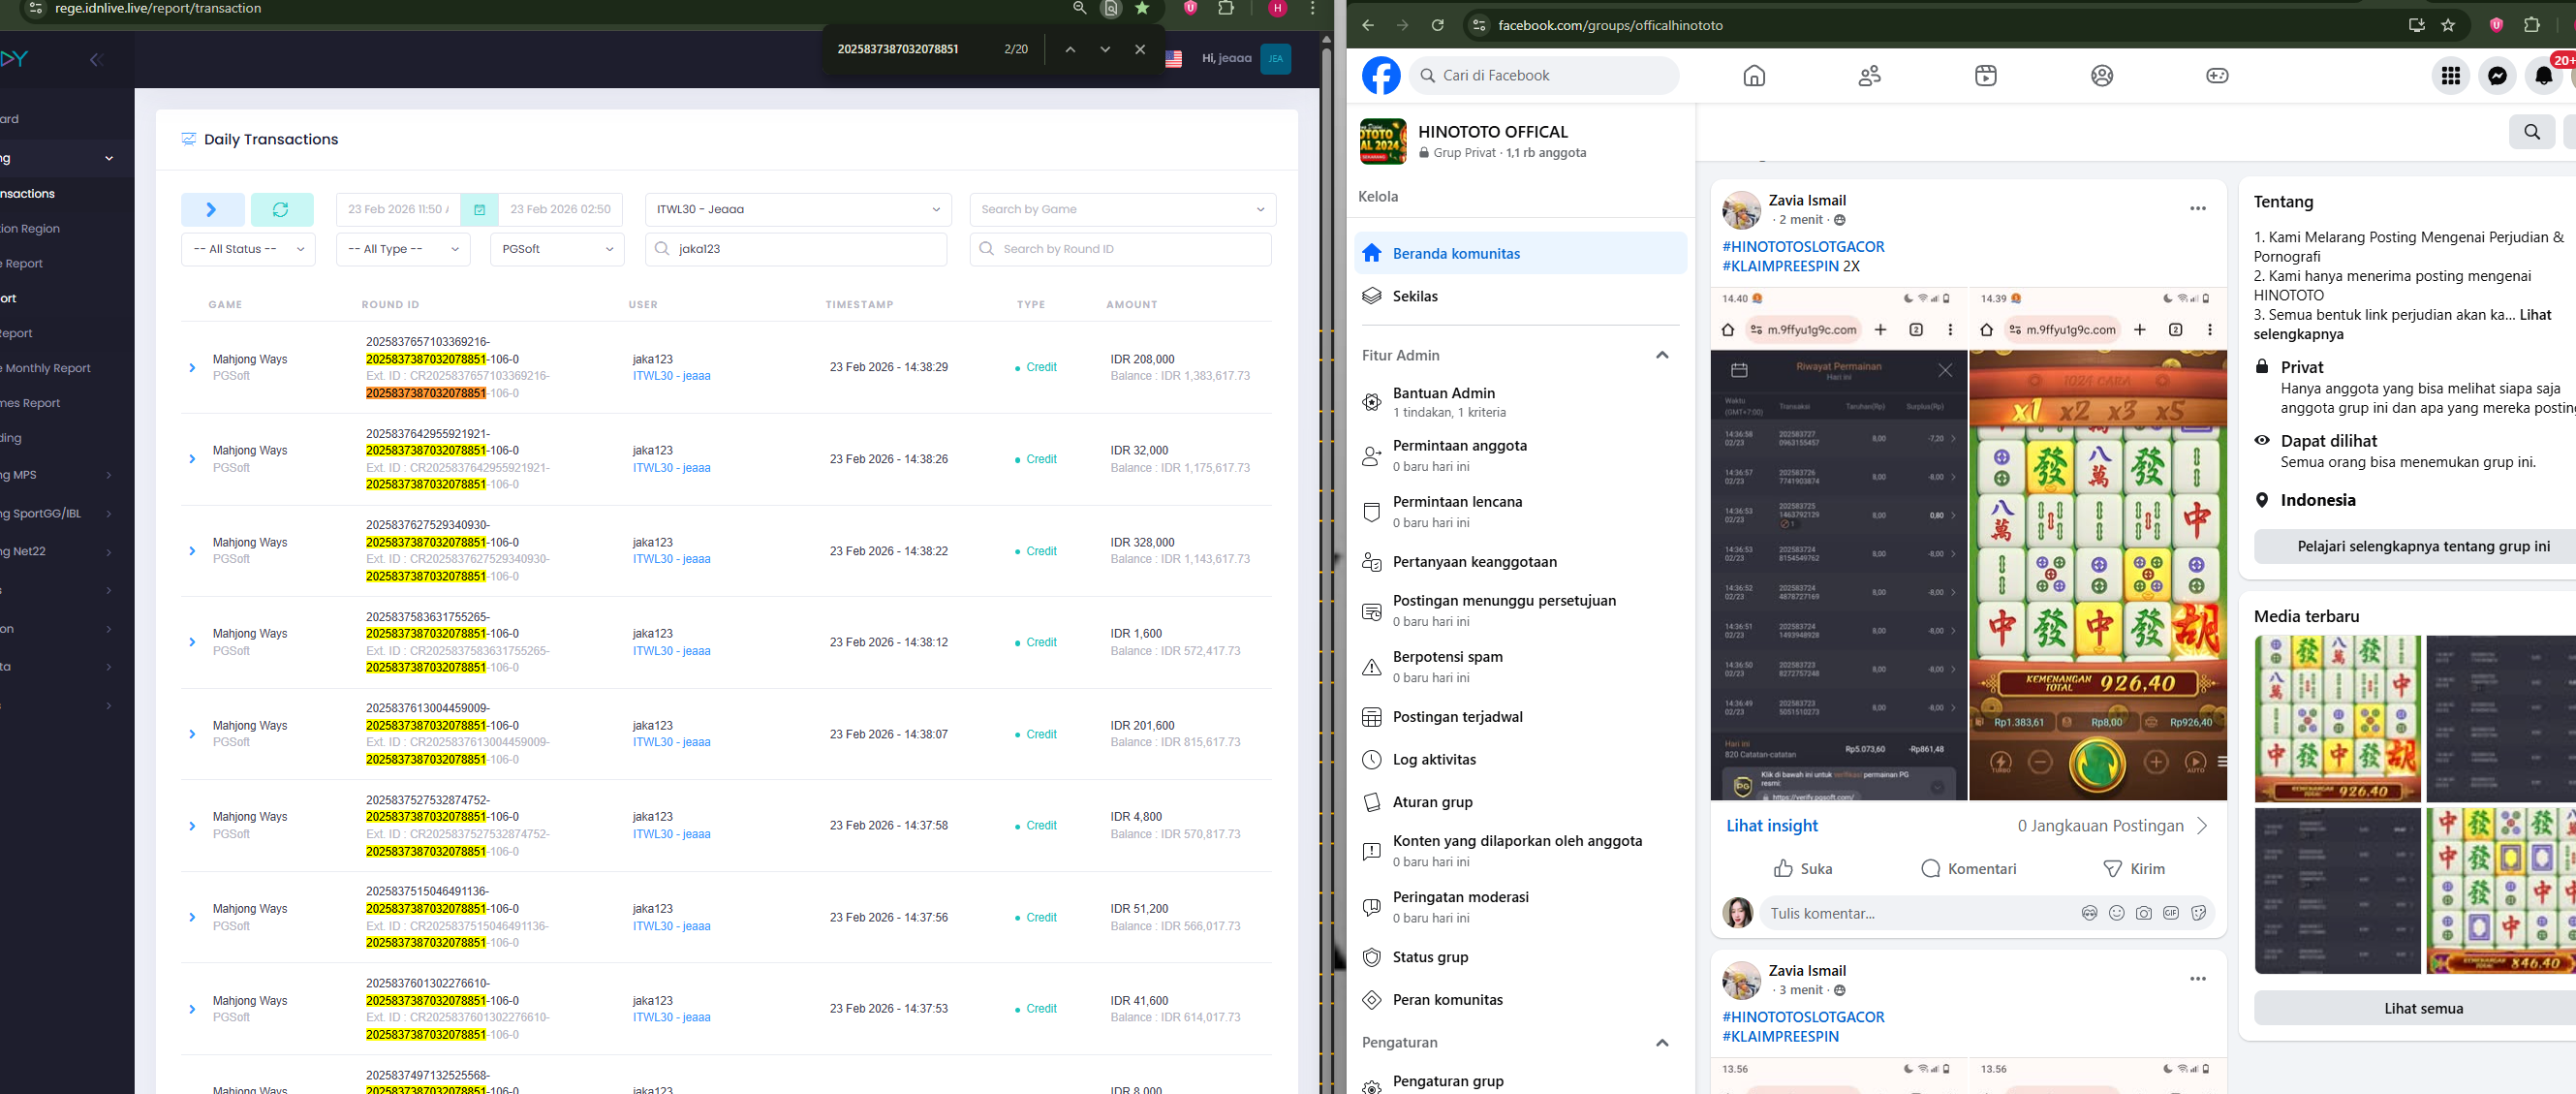Open the ITWL30 - Jeaaa dropdown
Image resolution: width=2576 pixels, height=1094 pixels.
(x=798, y=210)
